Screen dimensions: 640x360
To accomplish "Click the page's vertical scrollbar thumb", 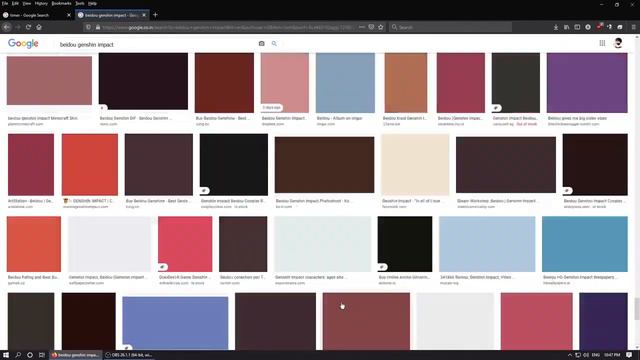I will (x=637, y=309).
